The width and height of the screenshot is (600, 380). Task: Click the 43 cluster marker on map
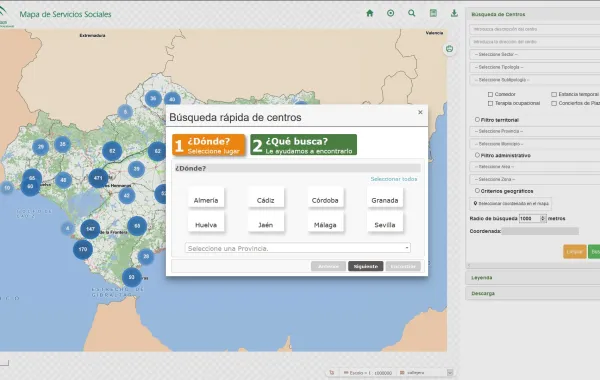pos(64,180)
